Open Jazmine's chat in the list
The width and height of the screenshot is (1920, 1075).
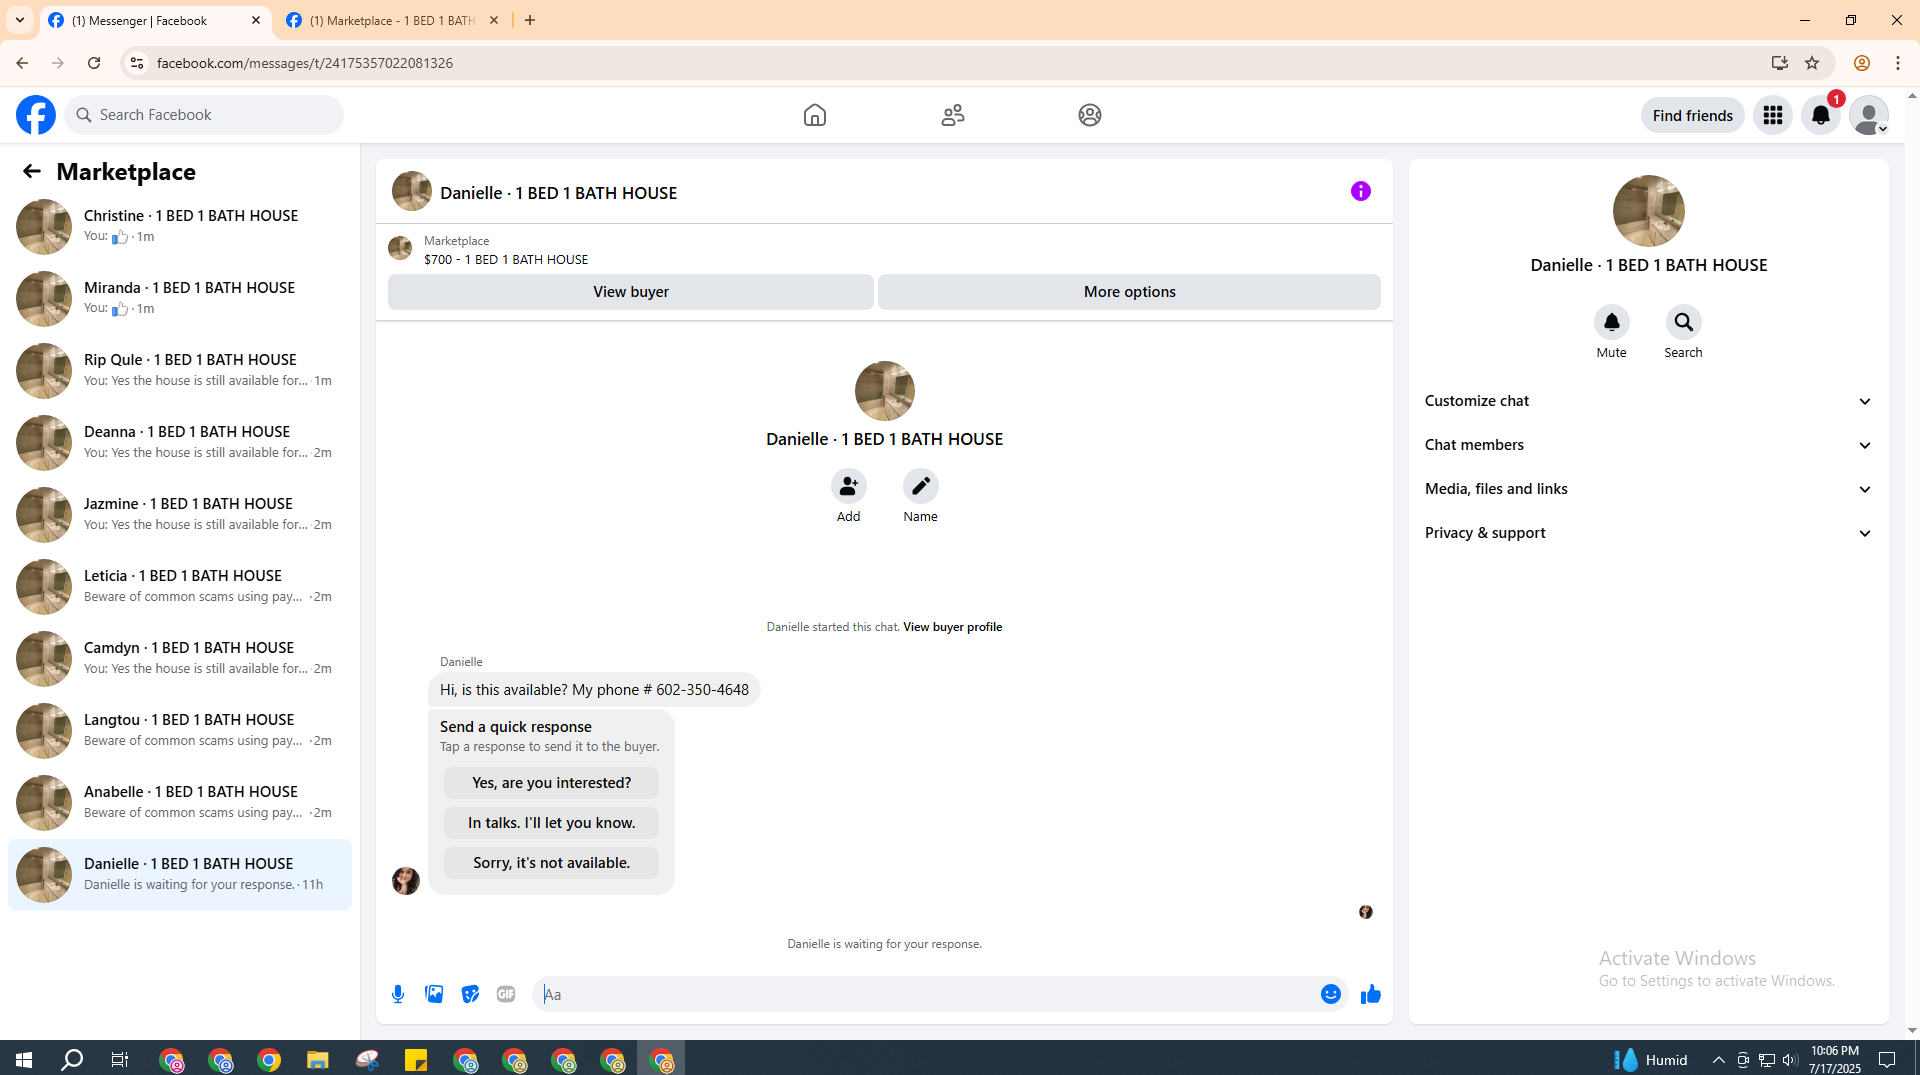tap(180, 515)
